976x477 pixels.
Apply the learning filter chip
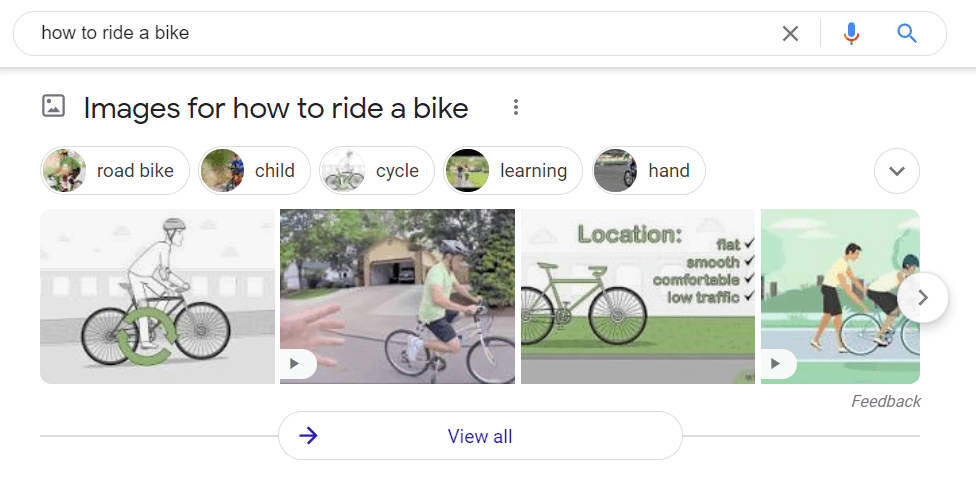pyautogui.click(x=512, y=171)
